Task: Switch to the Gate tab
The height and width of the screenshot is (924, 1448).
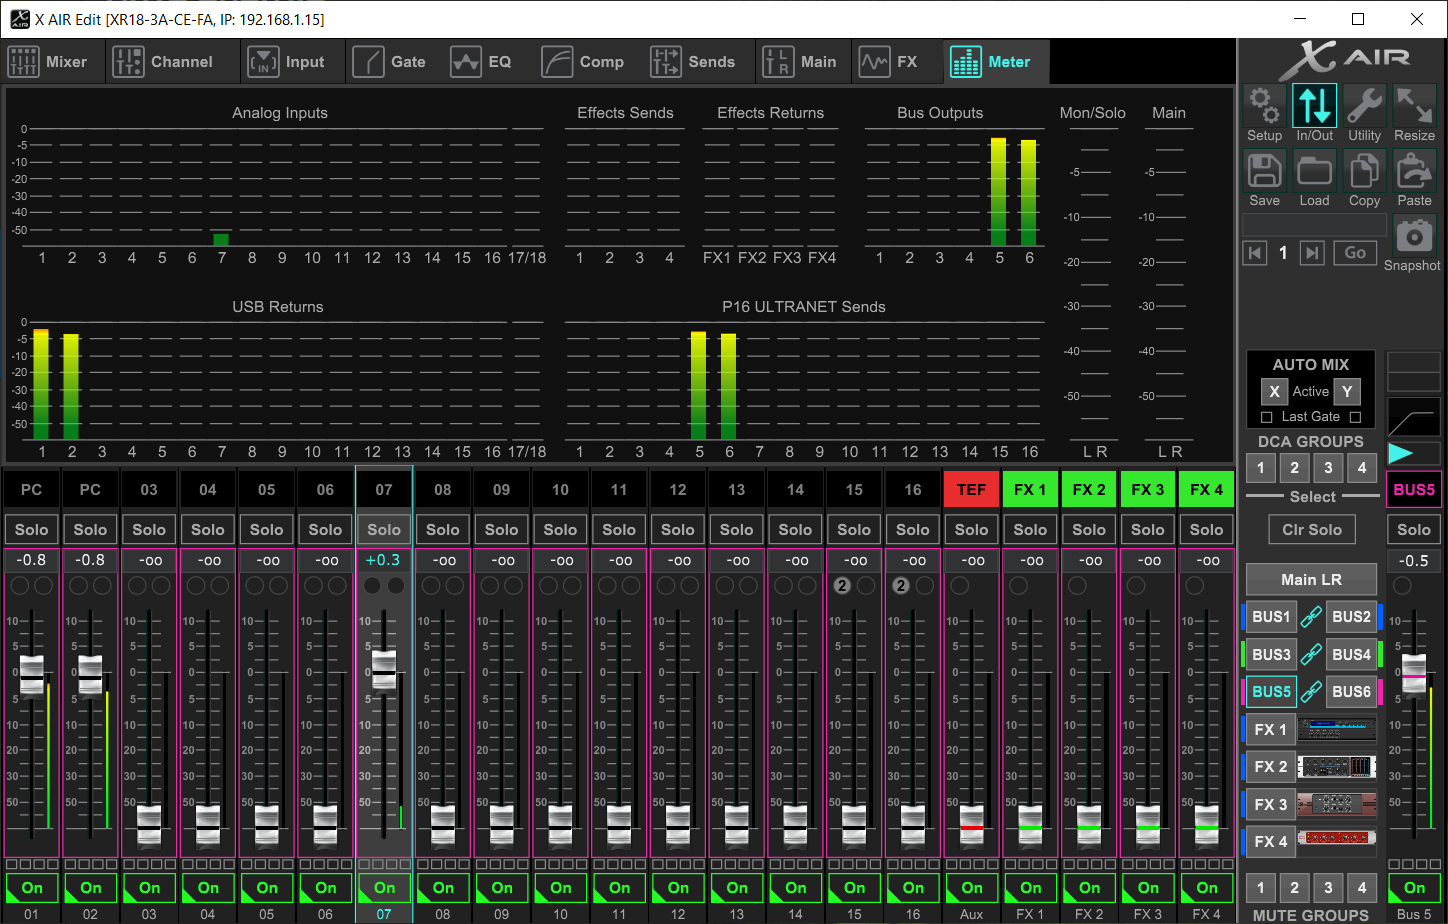Action: (x=390, y=62)
